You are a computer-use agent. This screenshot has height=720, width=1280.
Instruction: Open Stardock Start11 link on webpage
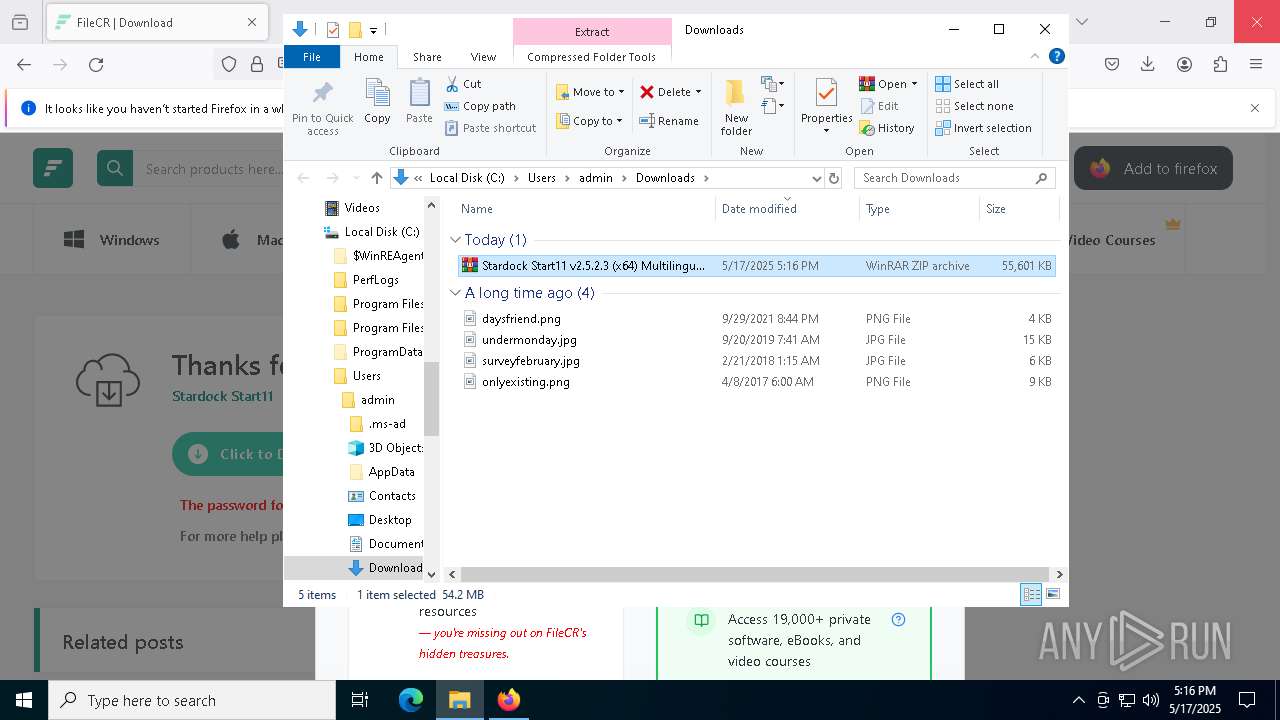(x=223, y=396)
